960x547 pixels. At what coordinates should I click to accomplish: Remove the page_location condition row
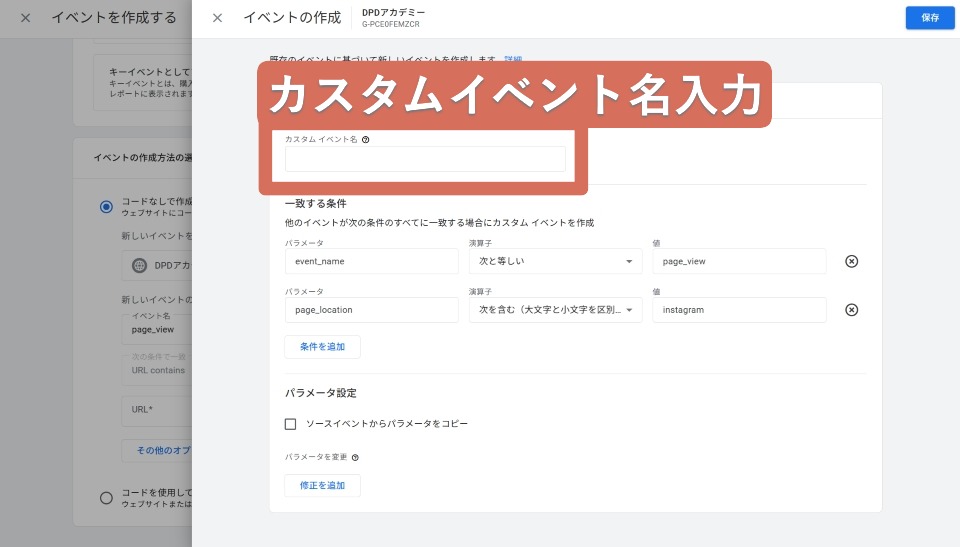pyautogui.click(x=851, y=310)
